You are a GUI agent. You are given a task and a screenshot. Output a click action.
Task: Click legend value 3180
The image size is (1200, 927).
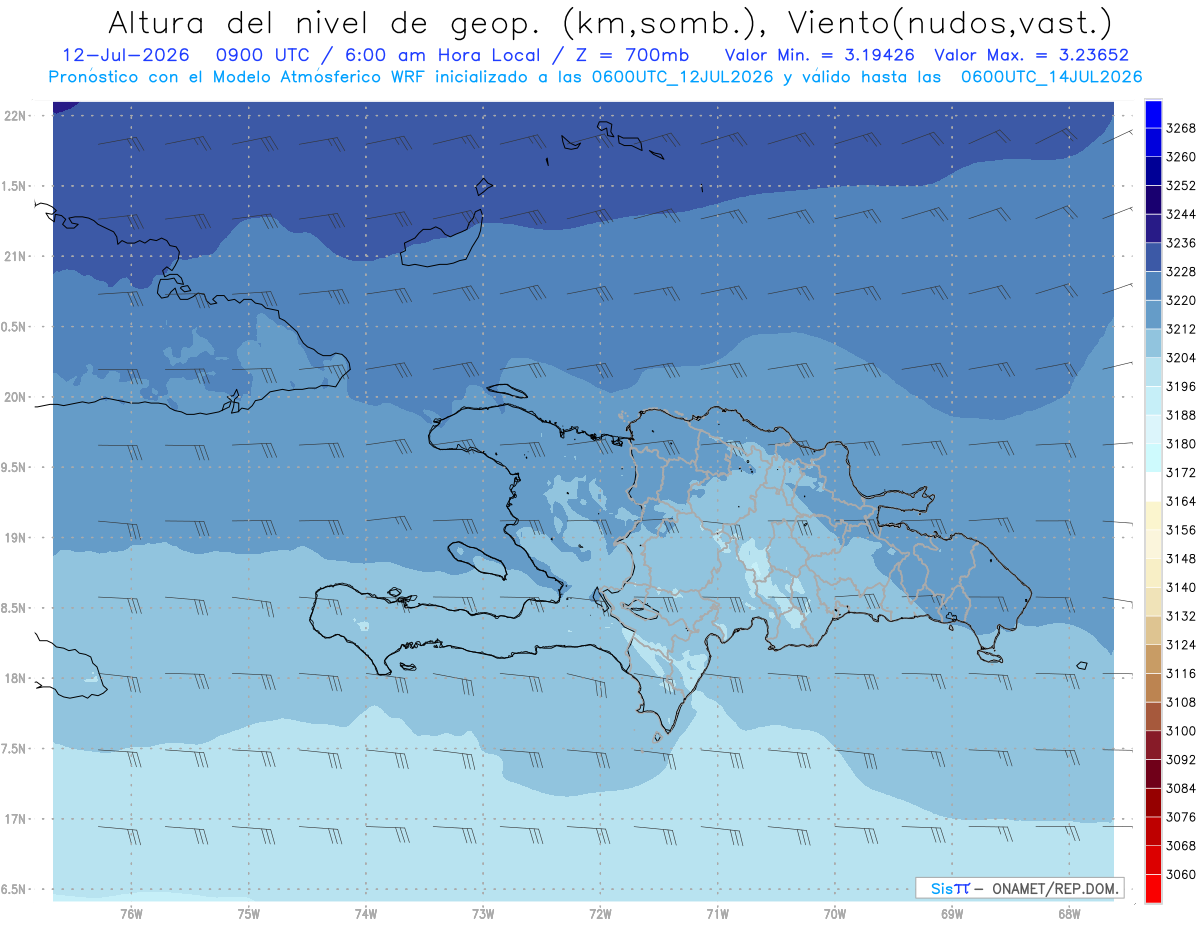click(1181, 444)
